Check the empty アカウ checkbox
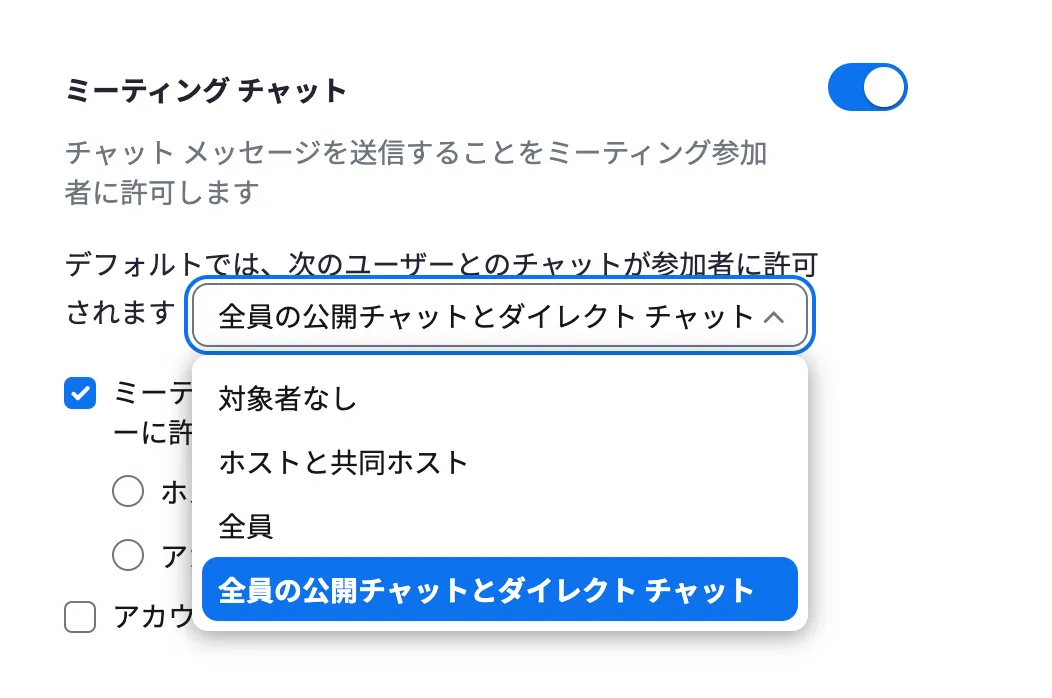Viewport: 1052px width, 698px height. coord(80,617)
